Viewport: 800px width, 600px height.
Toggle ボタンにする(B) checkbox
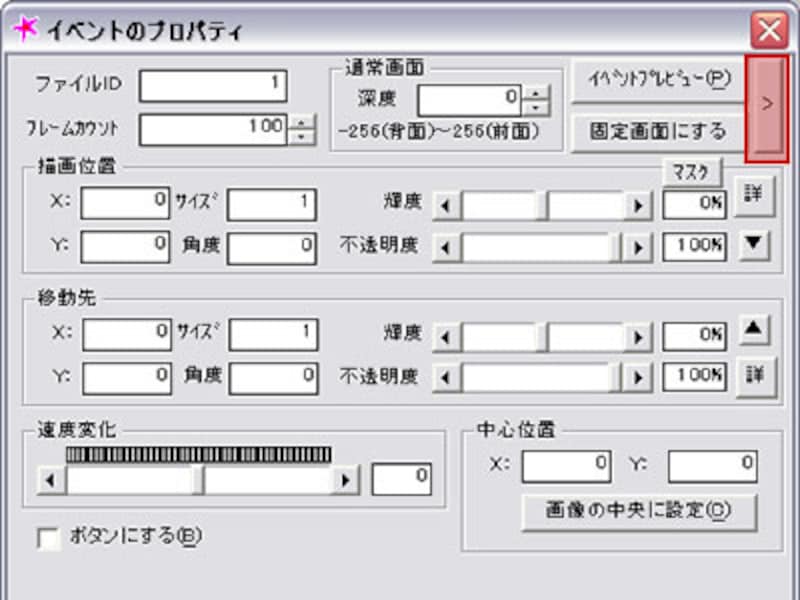(x=49, y=538)
